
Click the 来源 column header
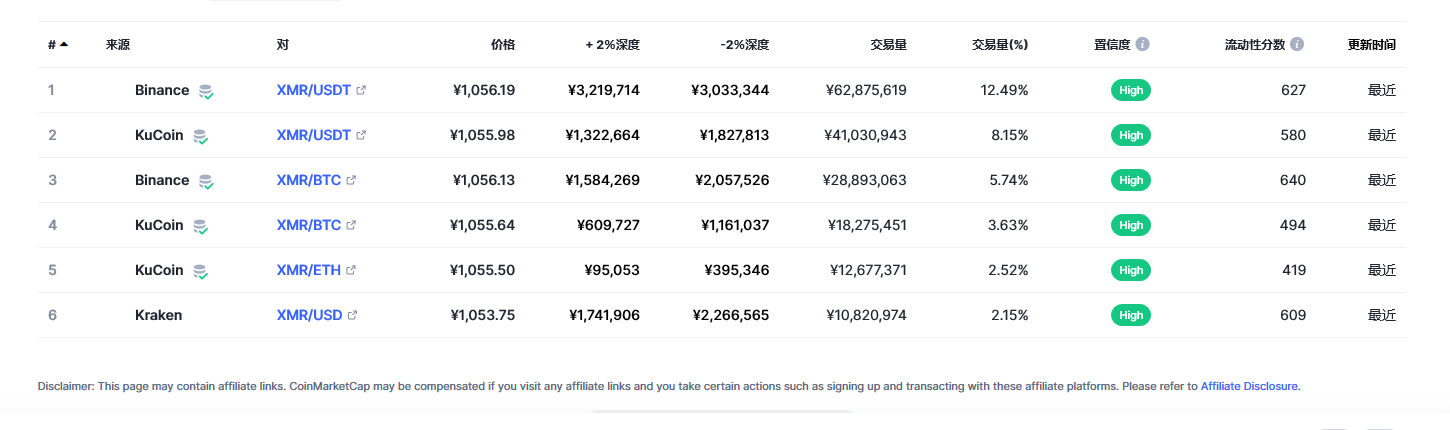(118, 45)
